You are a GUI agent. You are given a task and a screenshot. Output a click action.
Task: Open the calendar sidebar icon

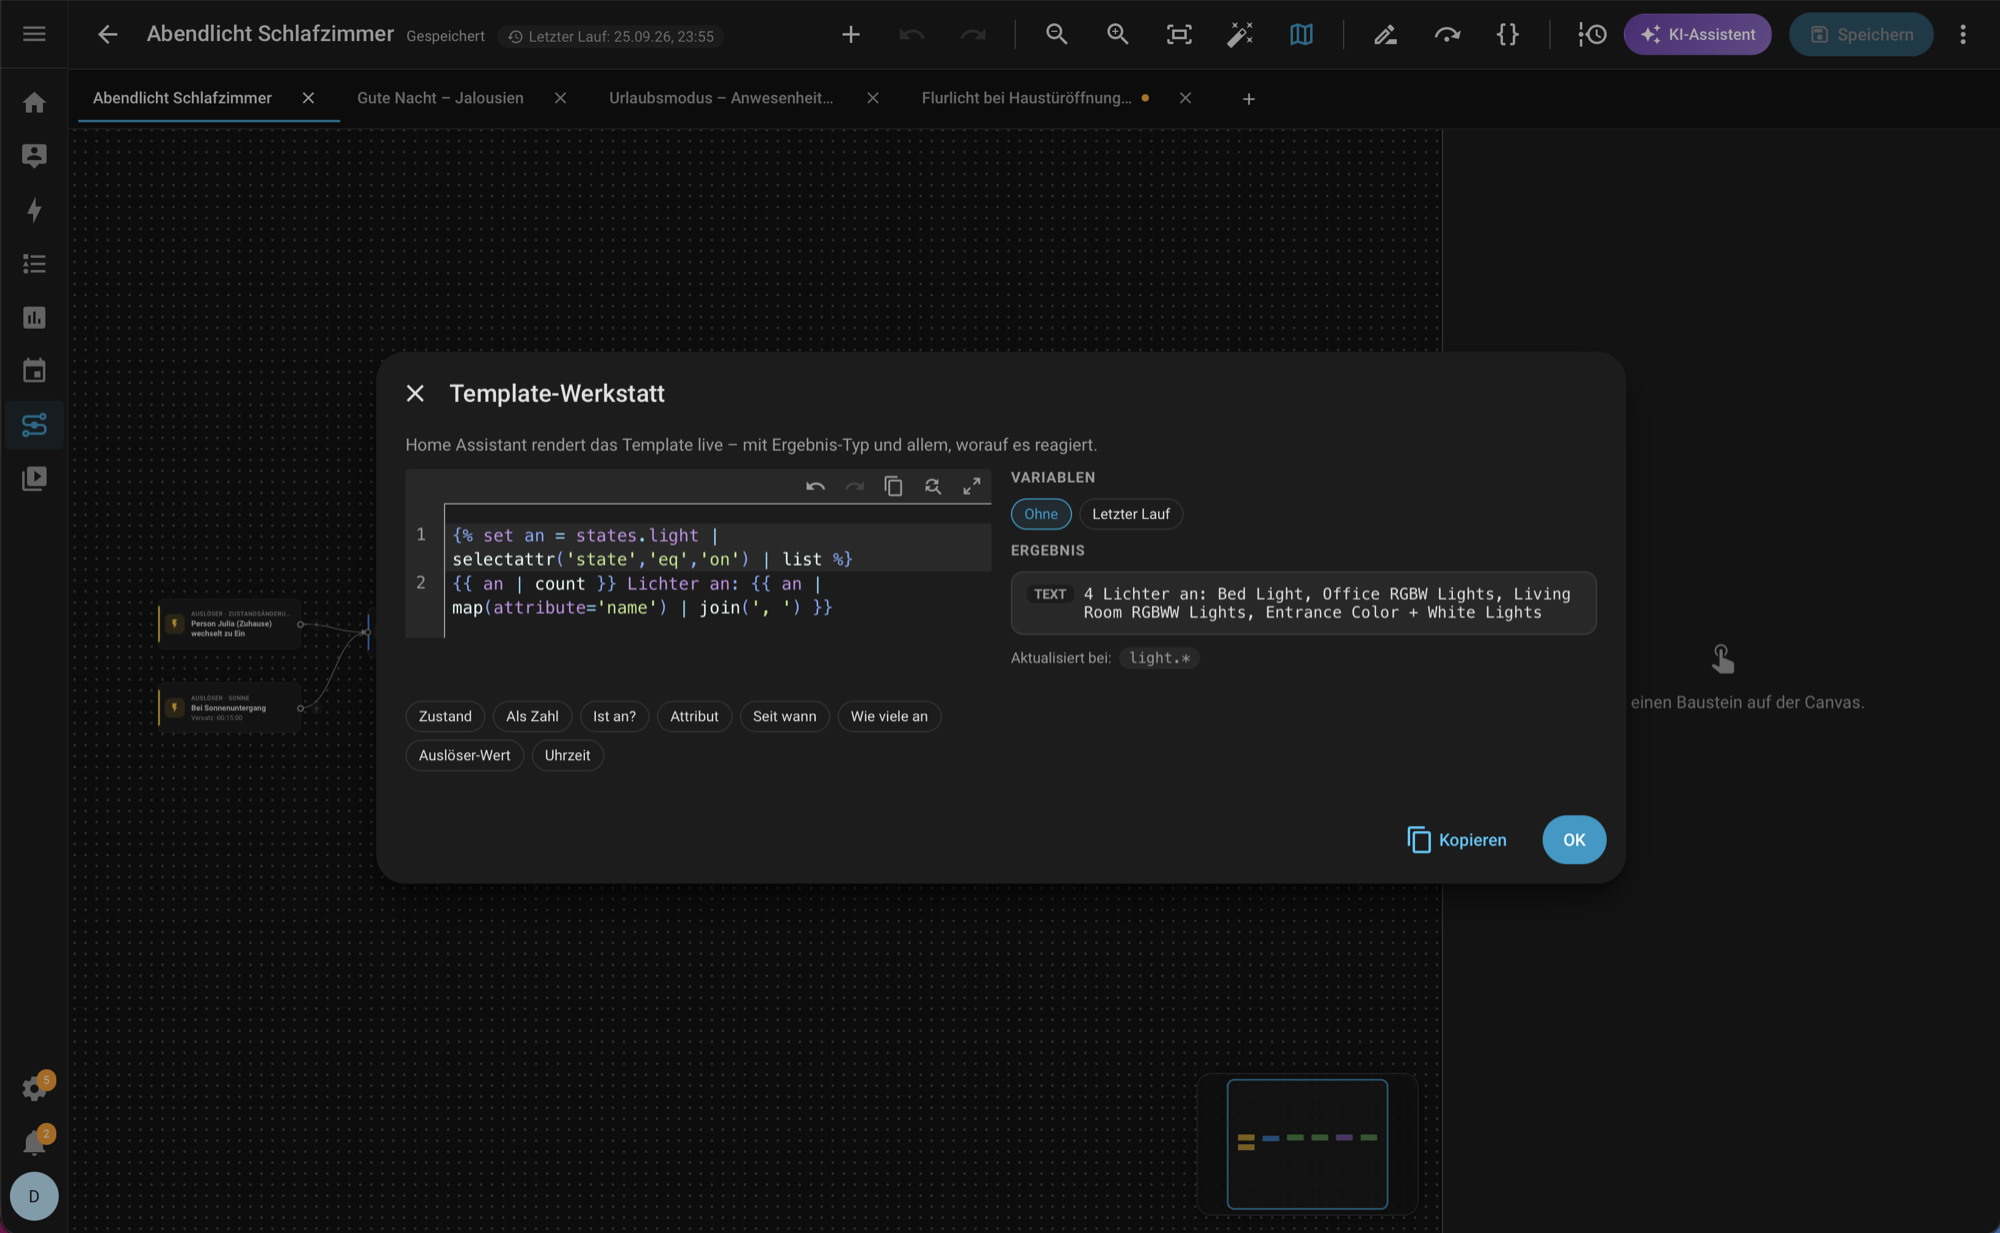click(x=34, y=371)
